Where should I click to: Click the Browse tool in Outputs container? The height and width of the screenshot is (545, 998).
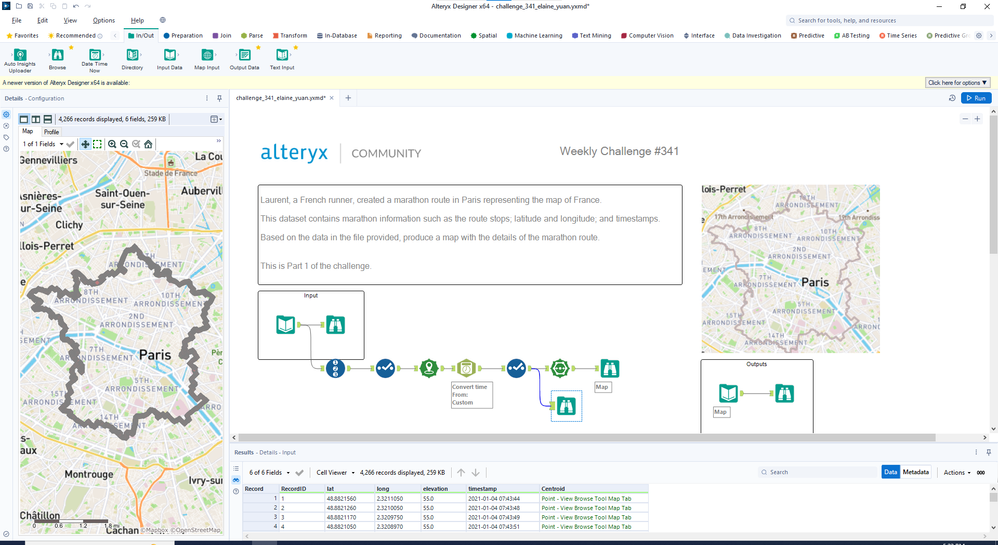click(785, 393)
